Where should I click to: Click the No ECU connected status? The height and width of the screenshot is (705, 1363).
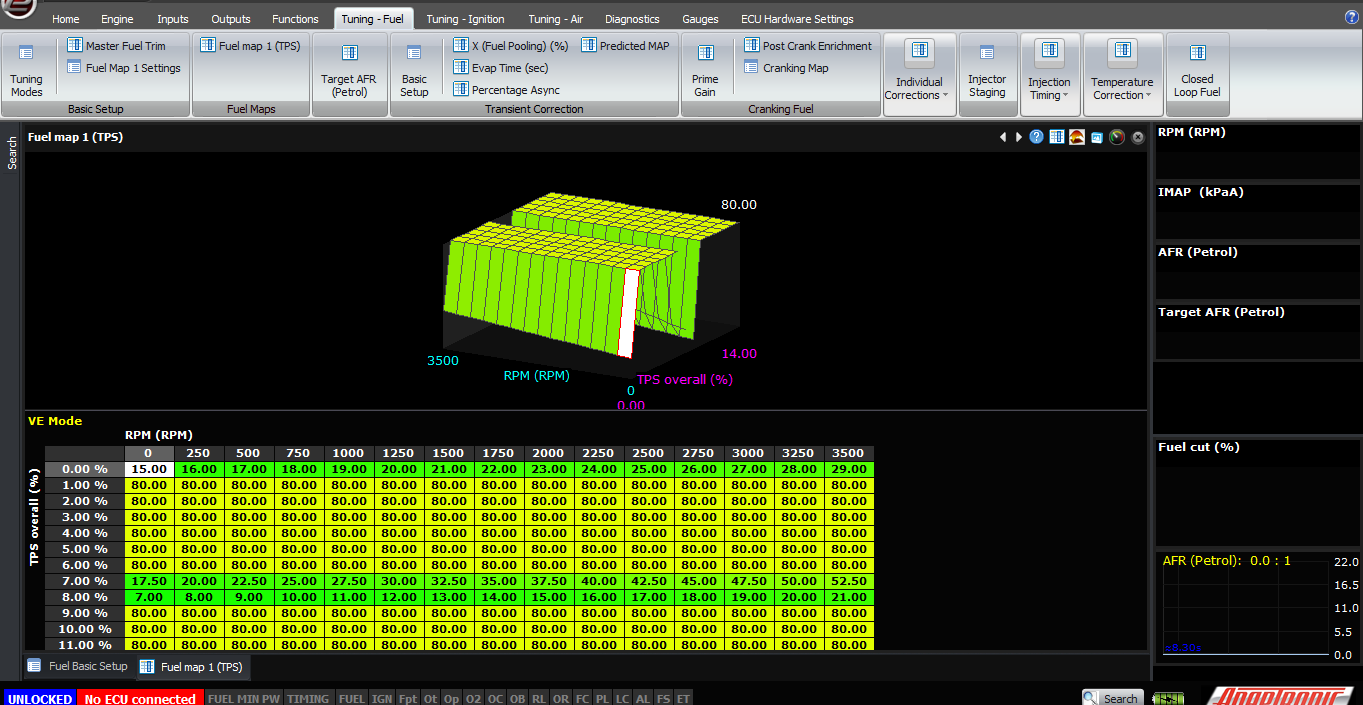point(140,698)
